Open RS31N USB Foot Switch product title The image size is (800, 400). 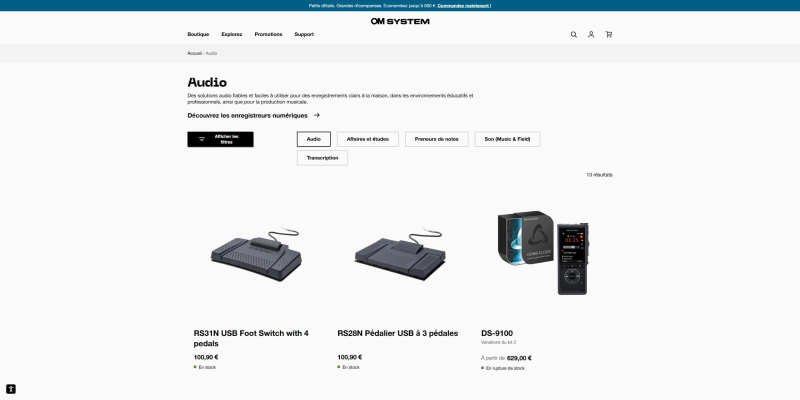(251, 338)
